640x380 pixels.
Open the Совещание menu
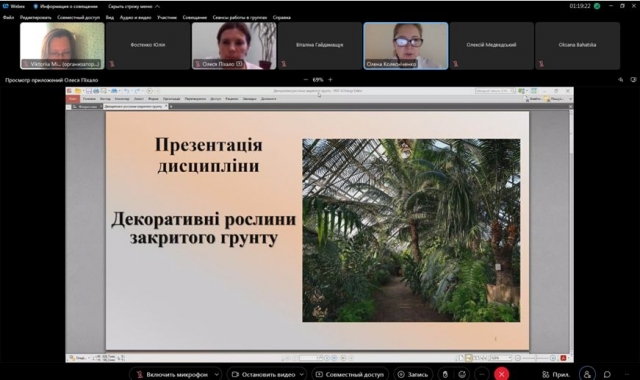click(195, 18)
